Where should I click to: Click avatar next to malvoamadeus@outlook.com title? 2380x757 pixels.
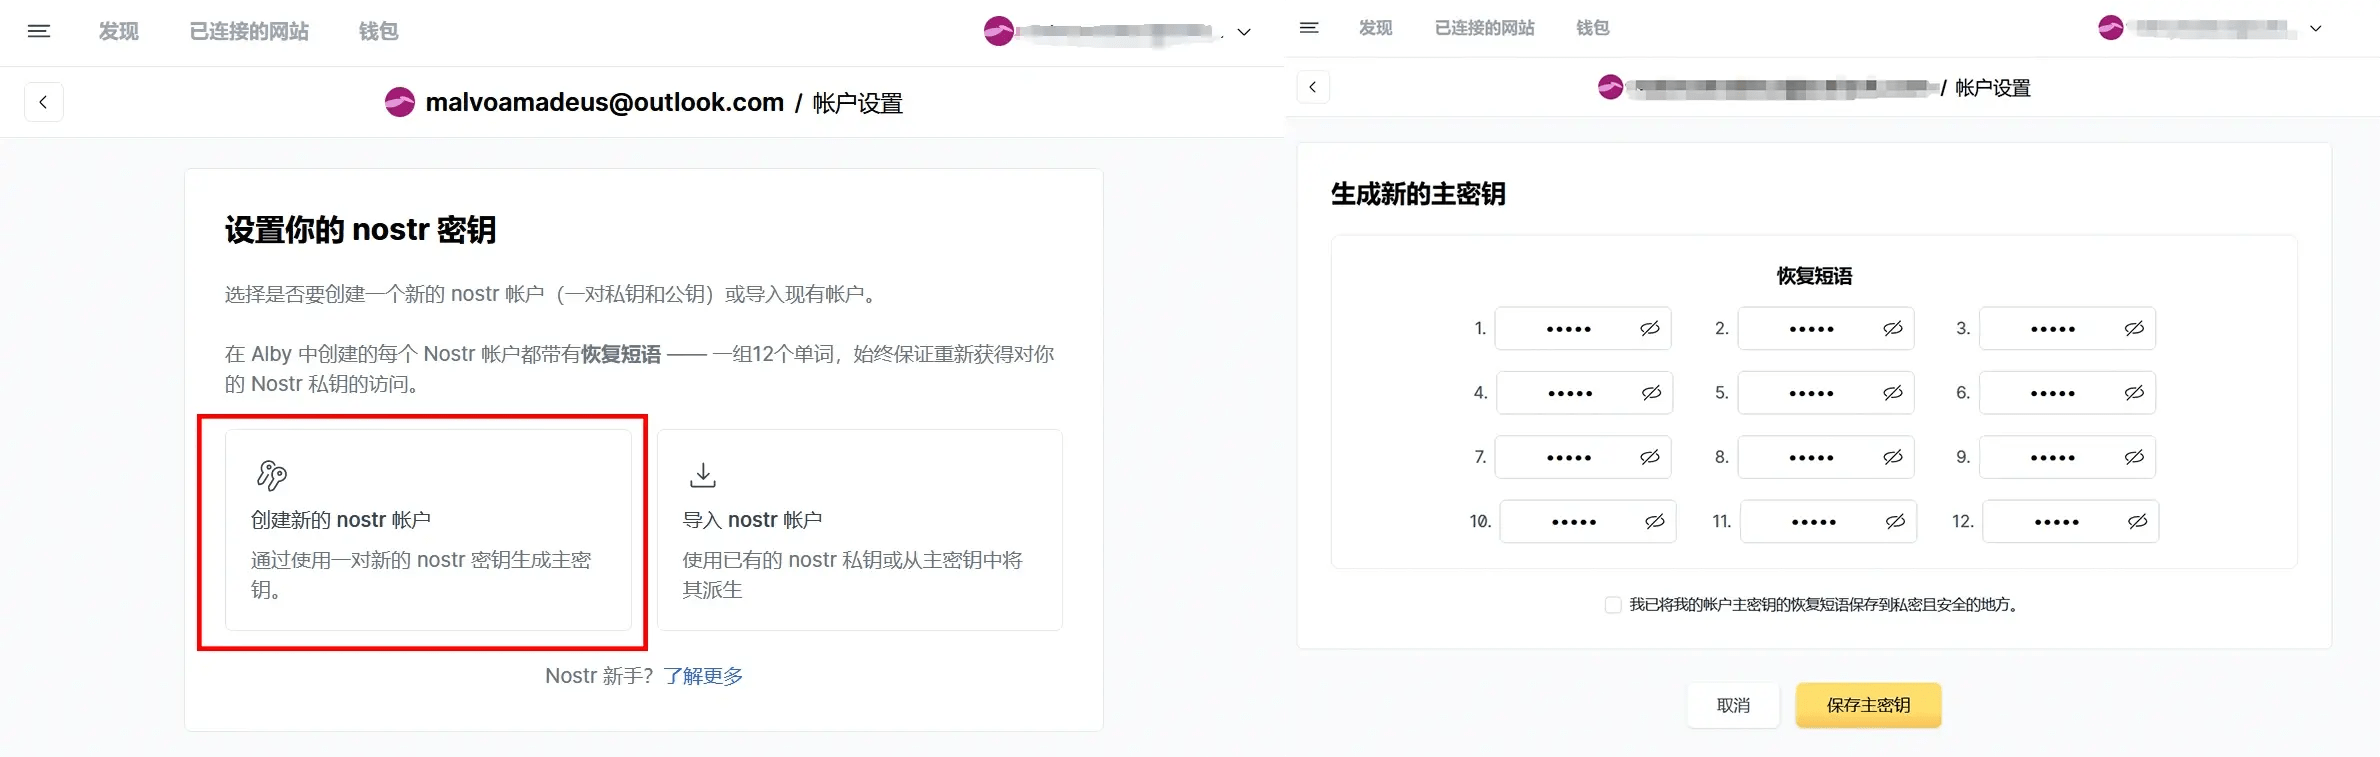coord(400,102)
